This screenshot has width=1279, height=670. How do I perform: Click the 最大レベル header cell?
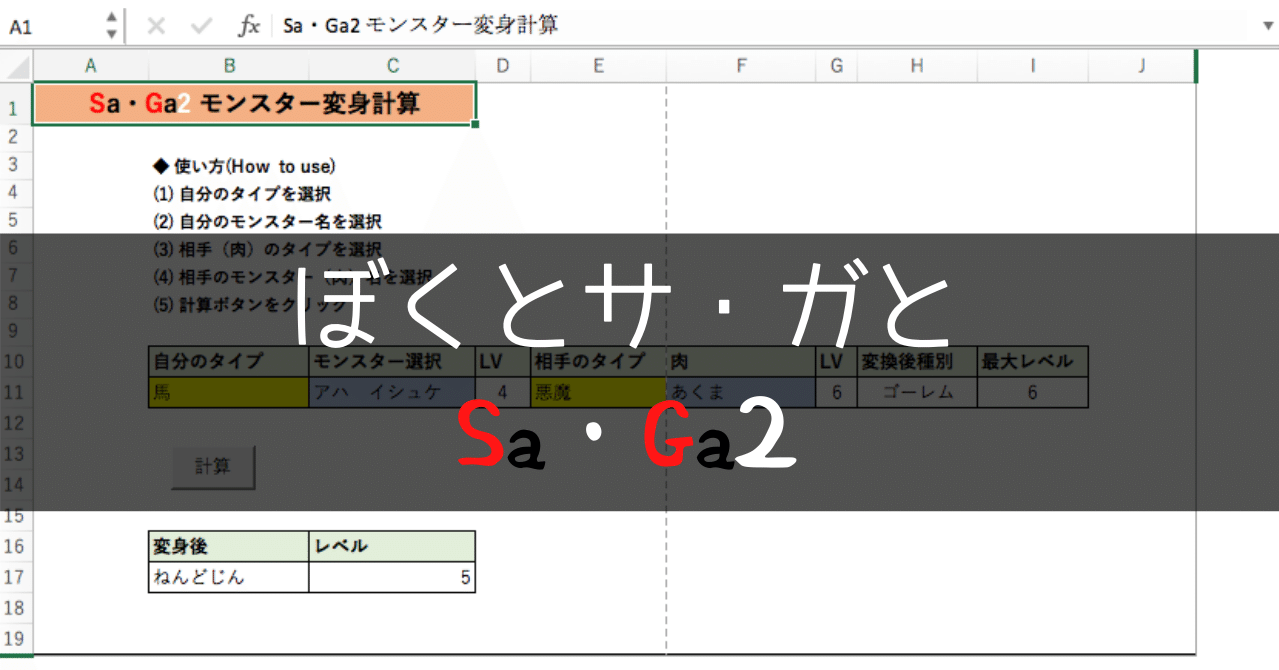coord(1032,361)
